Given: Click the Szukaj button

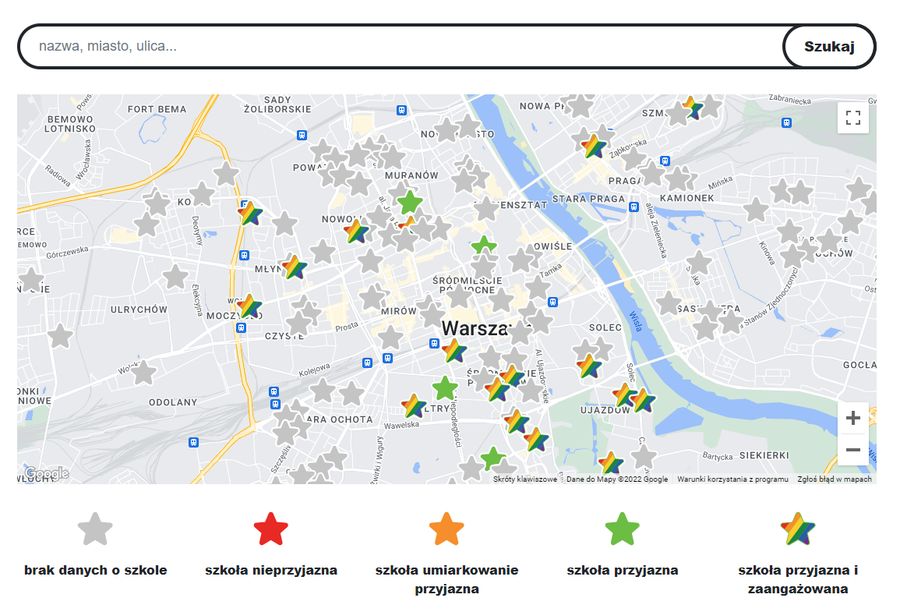Looking at the screenshot, I should tap(829, 47).
